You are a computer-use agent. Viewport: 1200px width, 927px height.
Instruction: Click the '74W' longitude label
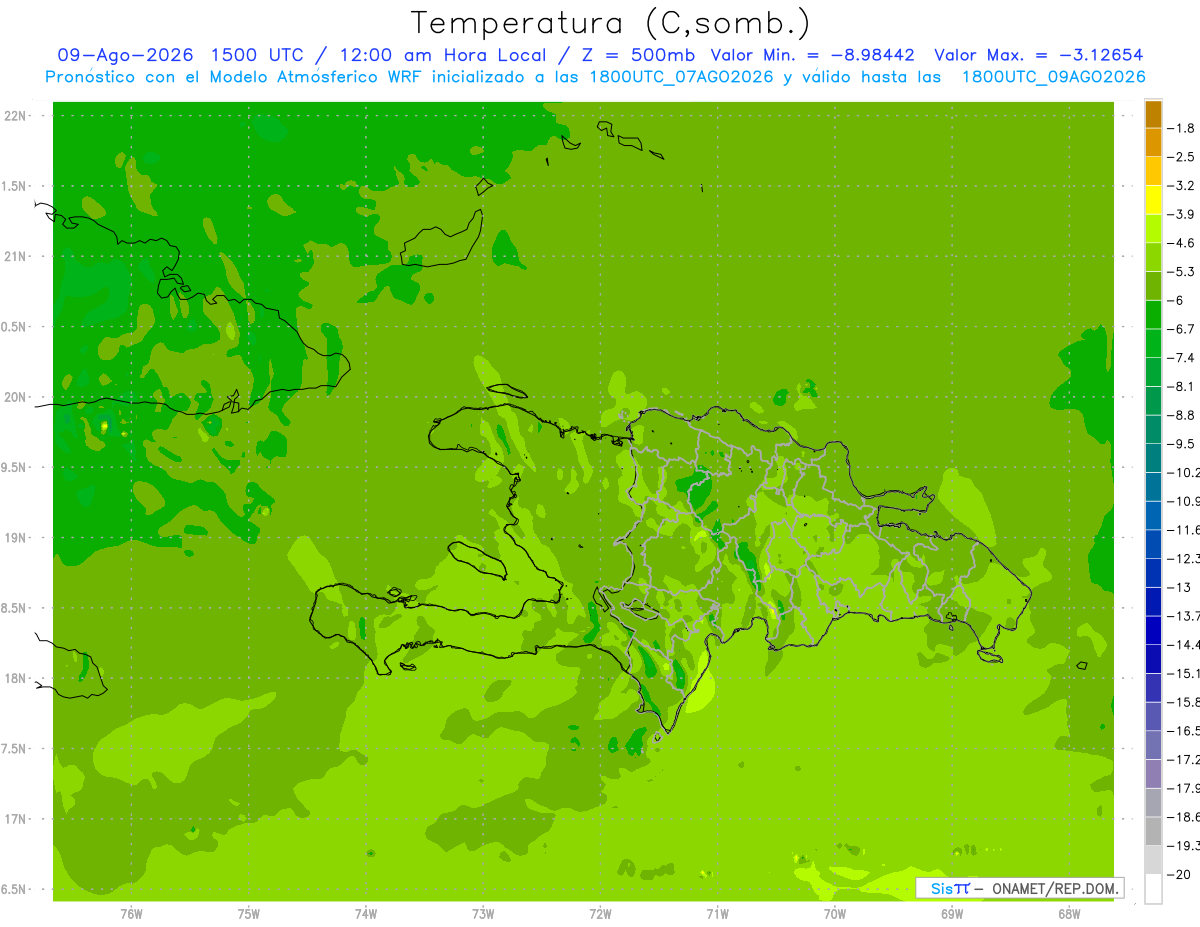pyautogui.click(x=365, y=913)
